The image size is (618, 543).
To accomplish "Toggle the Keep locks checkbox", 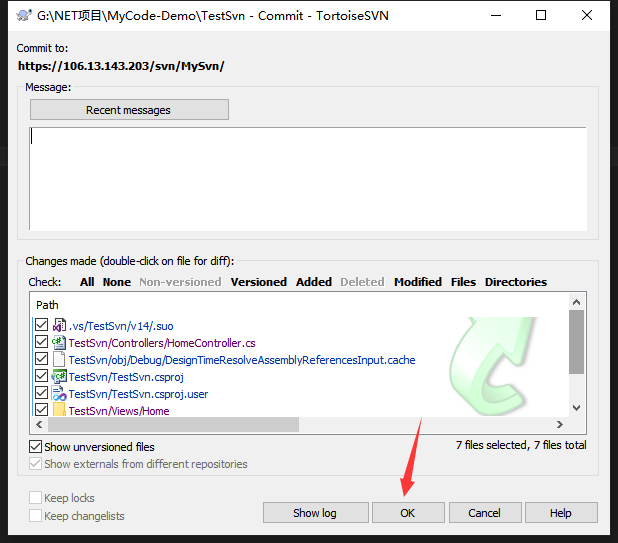I will (35, 498).
